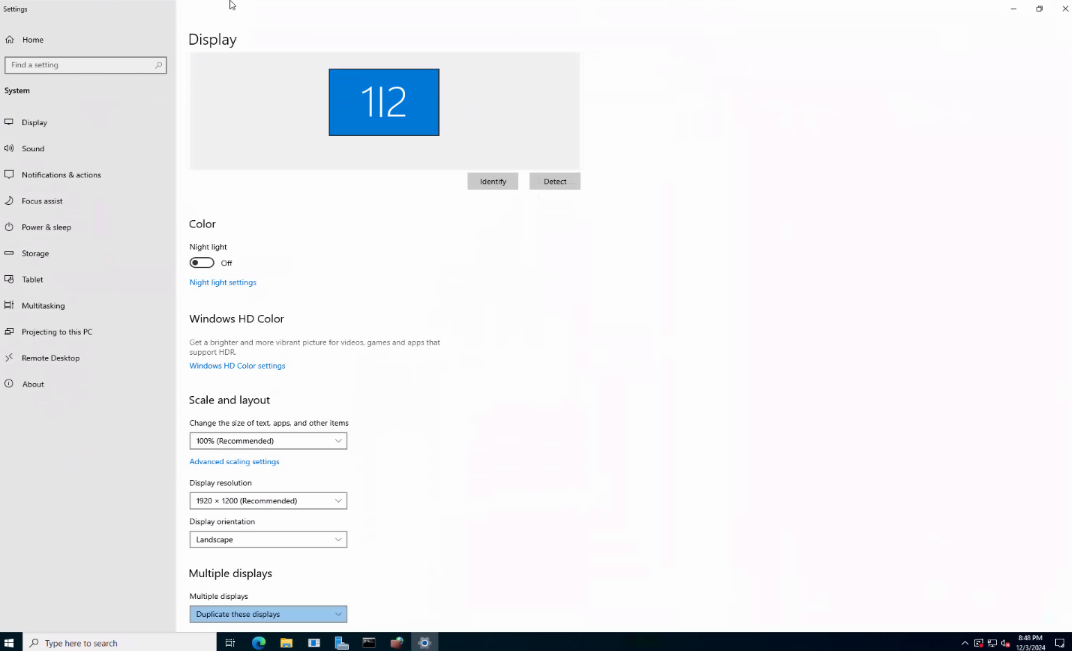Click the Settings gear icon on taskbar

425,643
